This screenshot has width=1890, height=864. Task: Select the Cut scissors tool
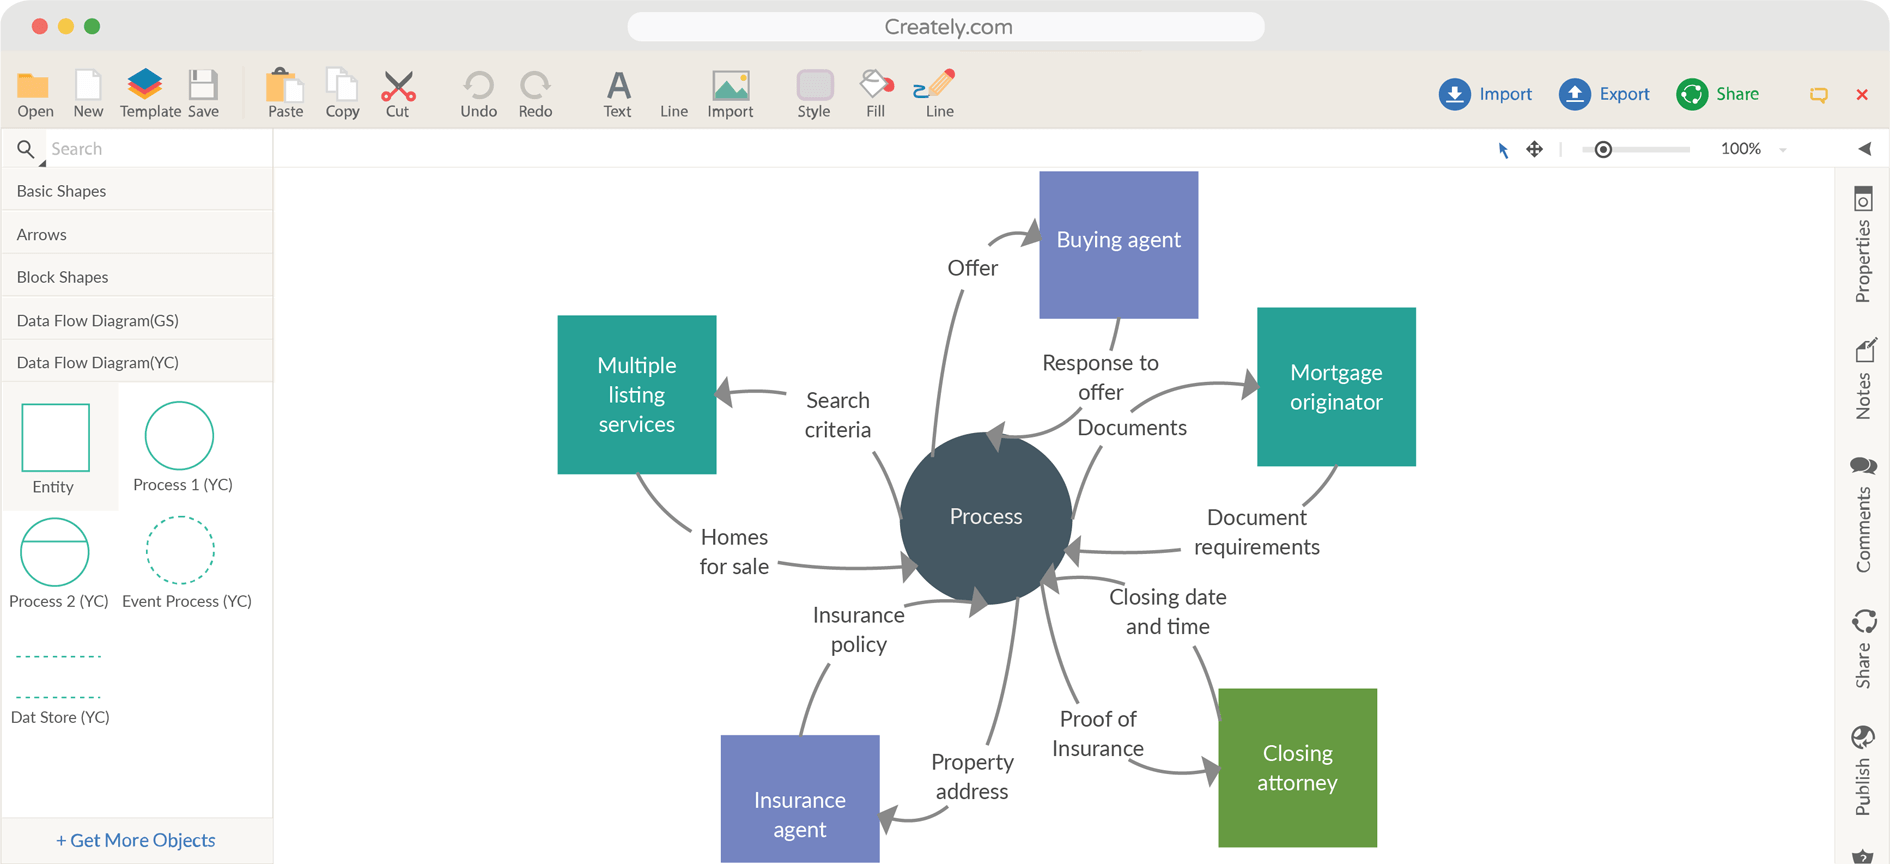[398, 87]
